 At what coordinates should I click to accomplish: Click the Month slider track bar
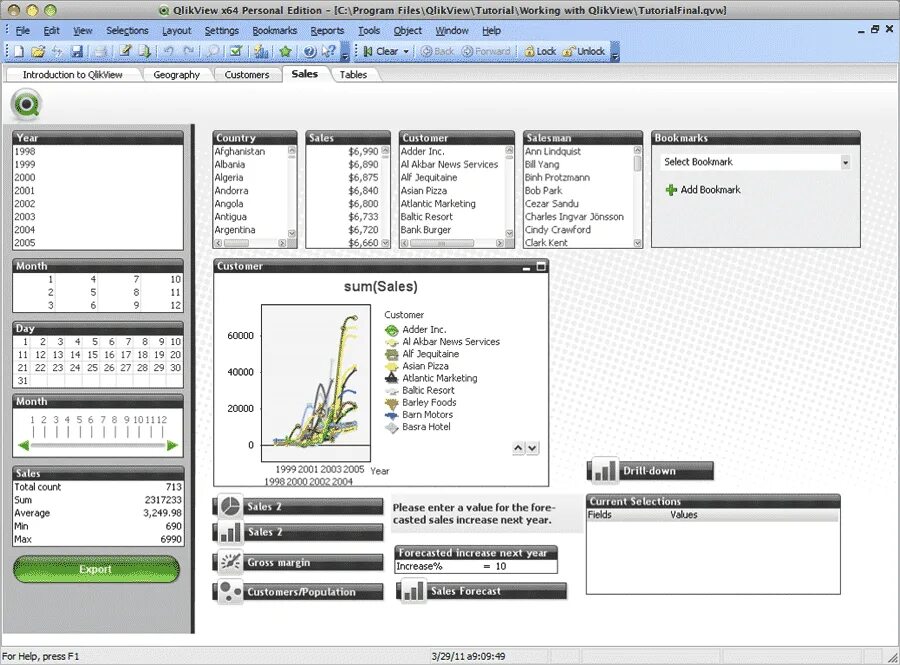pos(98,445)
